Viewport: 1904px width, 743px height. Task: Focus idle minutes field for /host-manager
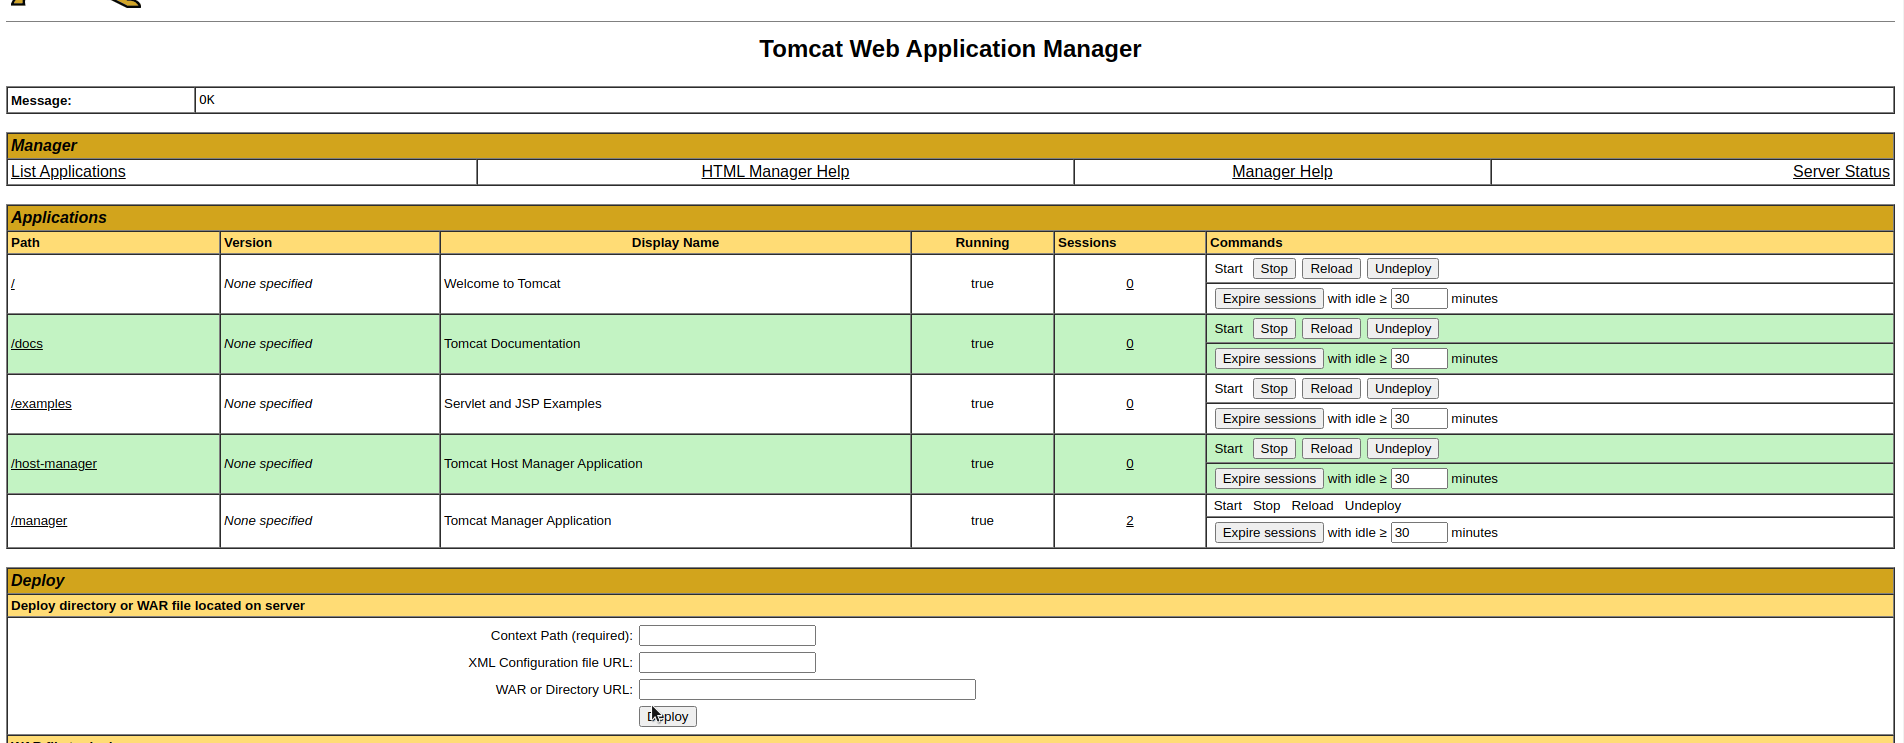tap(1419, 479)
